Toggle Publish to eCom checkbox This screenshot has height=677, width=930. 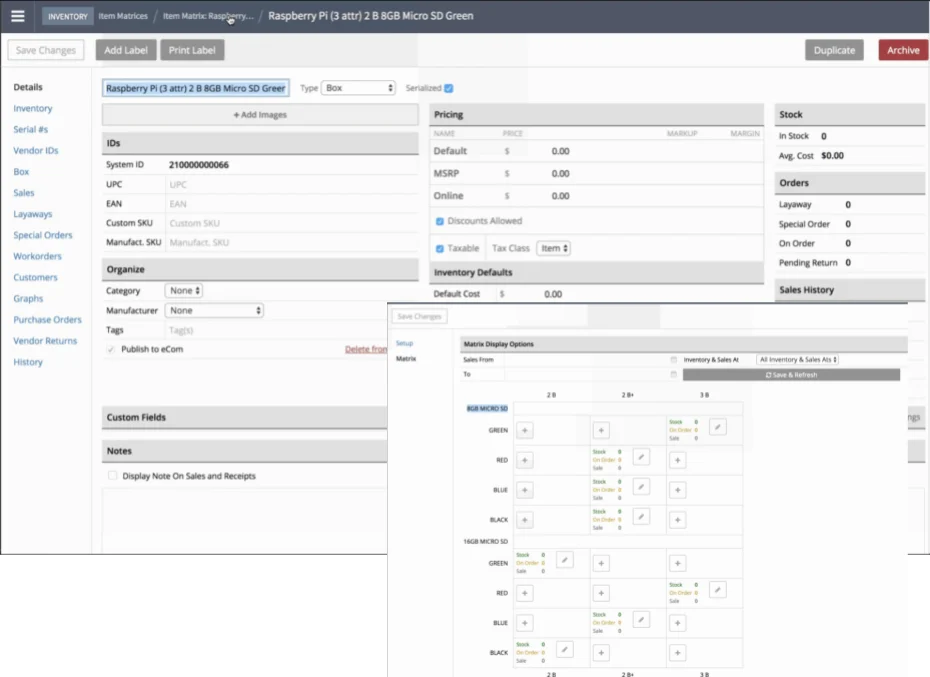[x=111, y=349]
